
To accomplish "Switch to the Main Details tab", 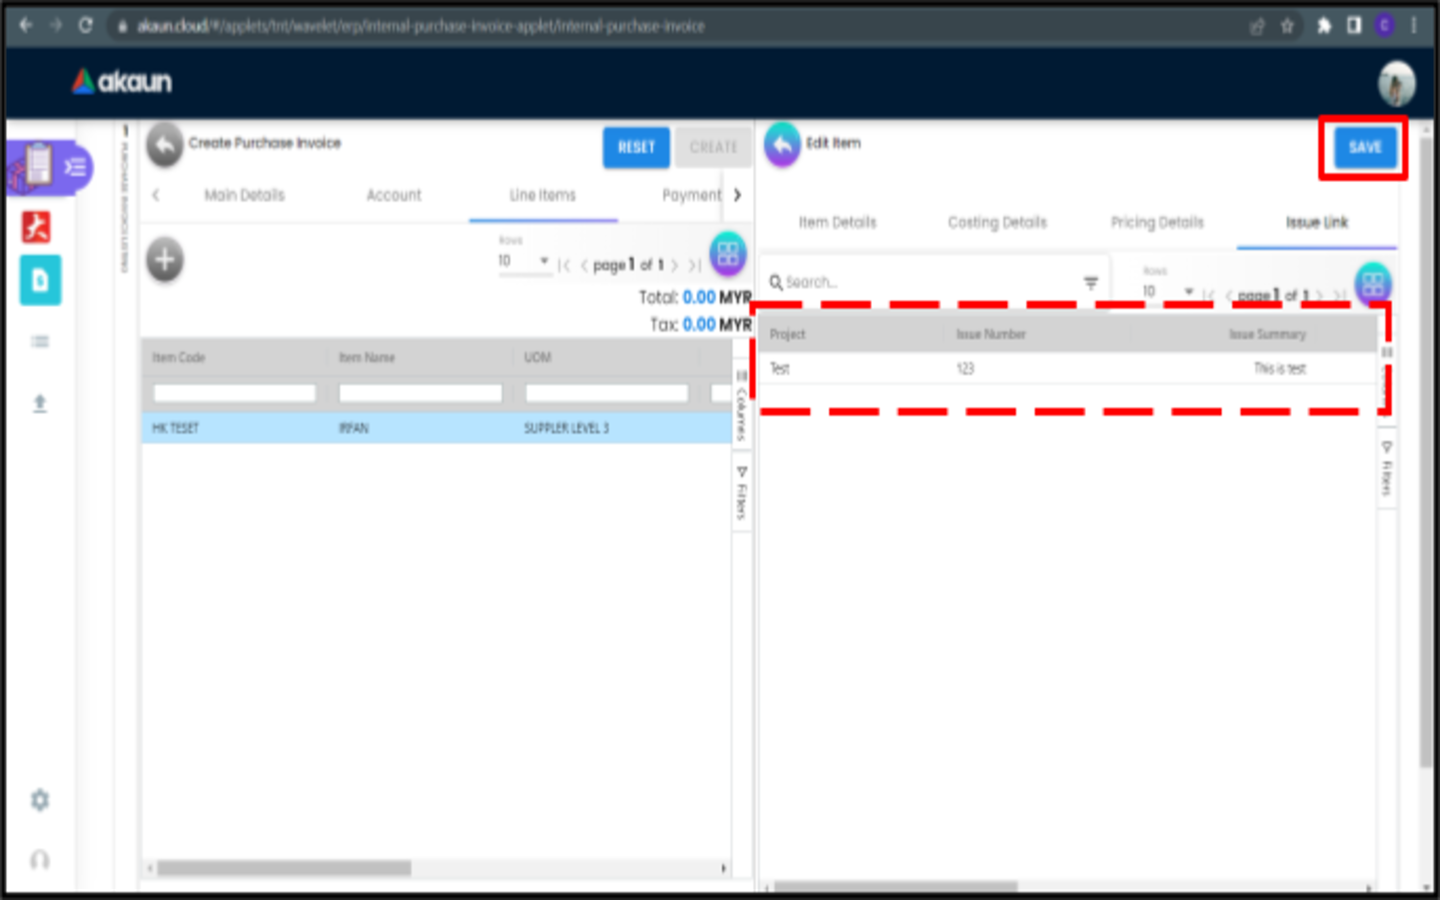I will (x=245, y=195).
